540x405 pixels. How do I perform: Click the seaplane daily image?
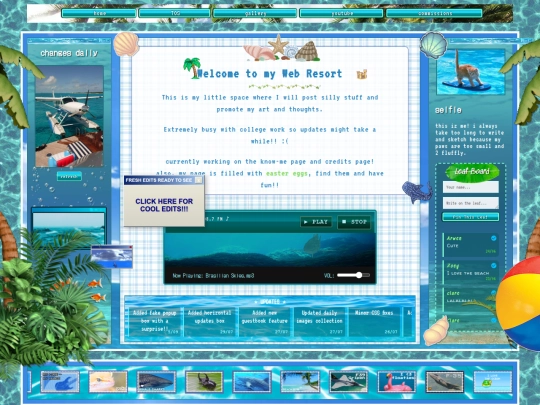pyautogui.click(x=69, y=116)
